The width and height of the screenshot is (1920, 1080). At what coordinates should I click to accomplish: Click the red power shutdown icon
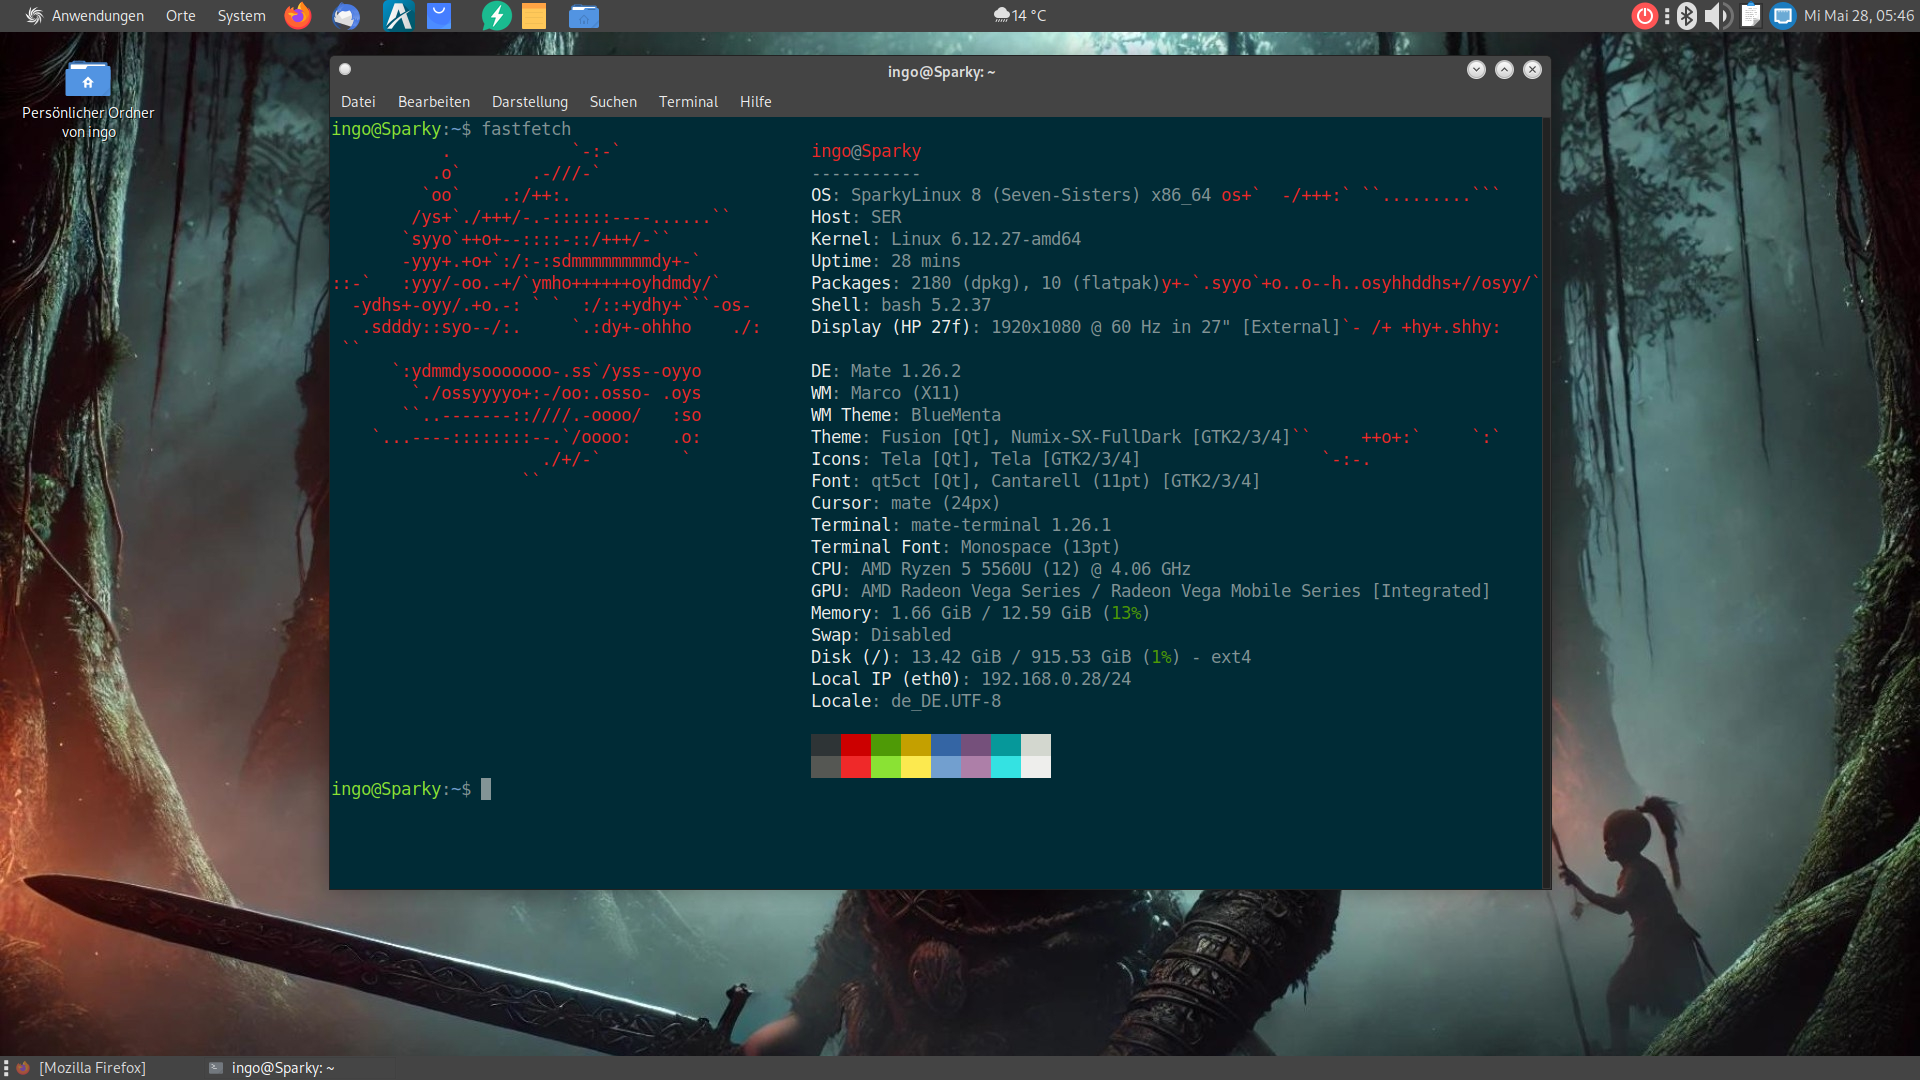[1644, 16]
